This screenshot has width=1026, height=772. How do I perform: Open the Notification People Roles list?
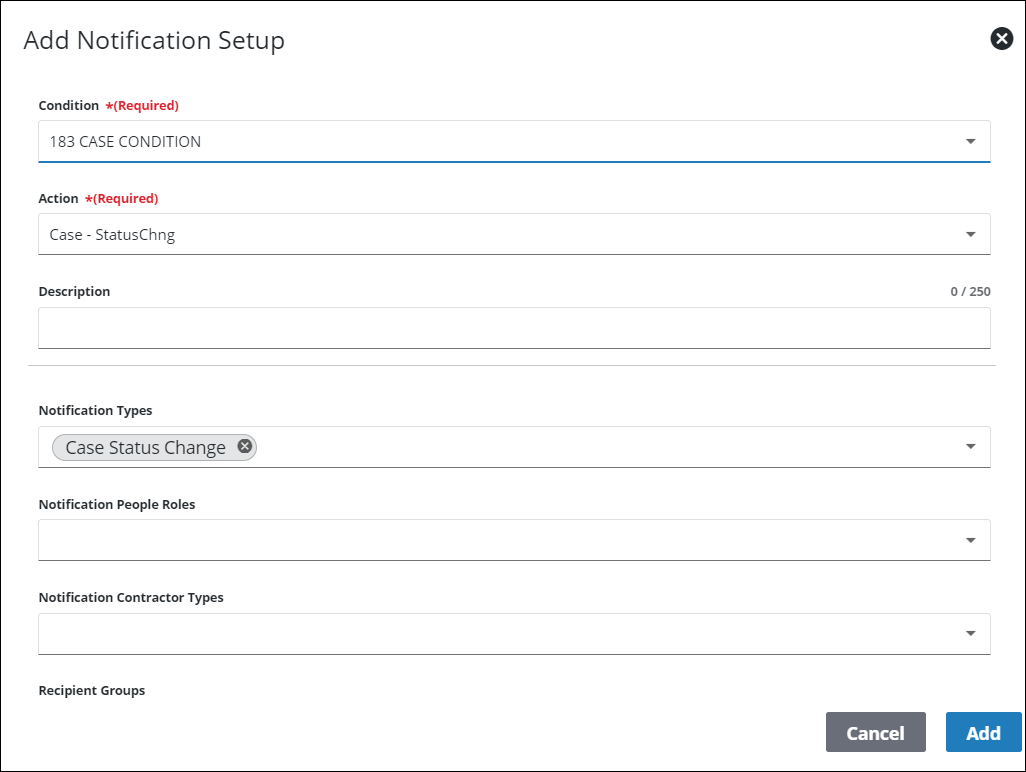500,539
